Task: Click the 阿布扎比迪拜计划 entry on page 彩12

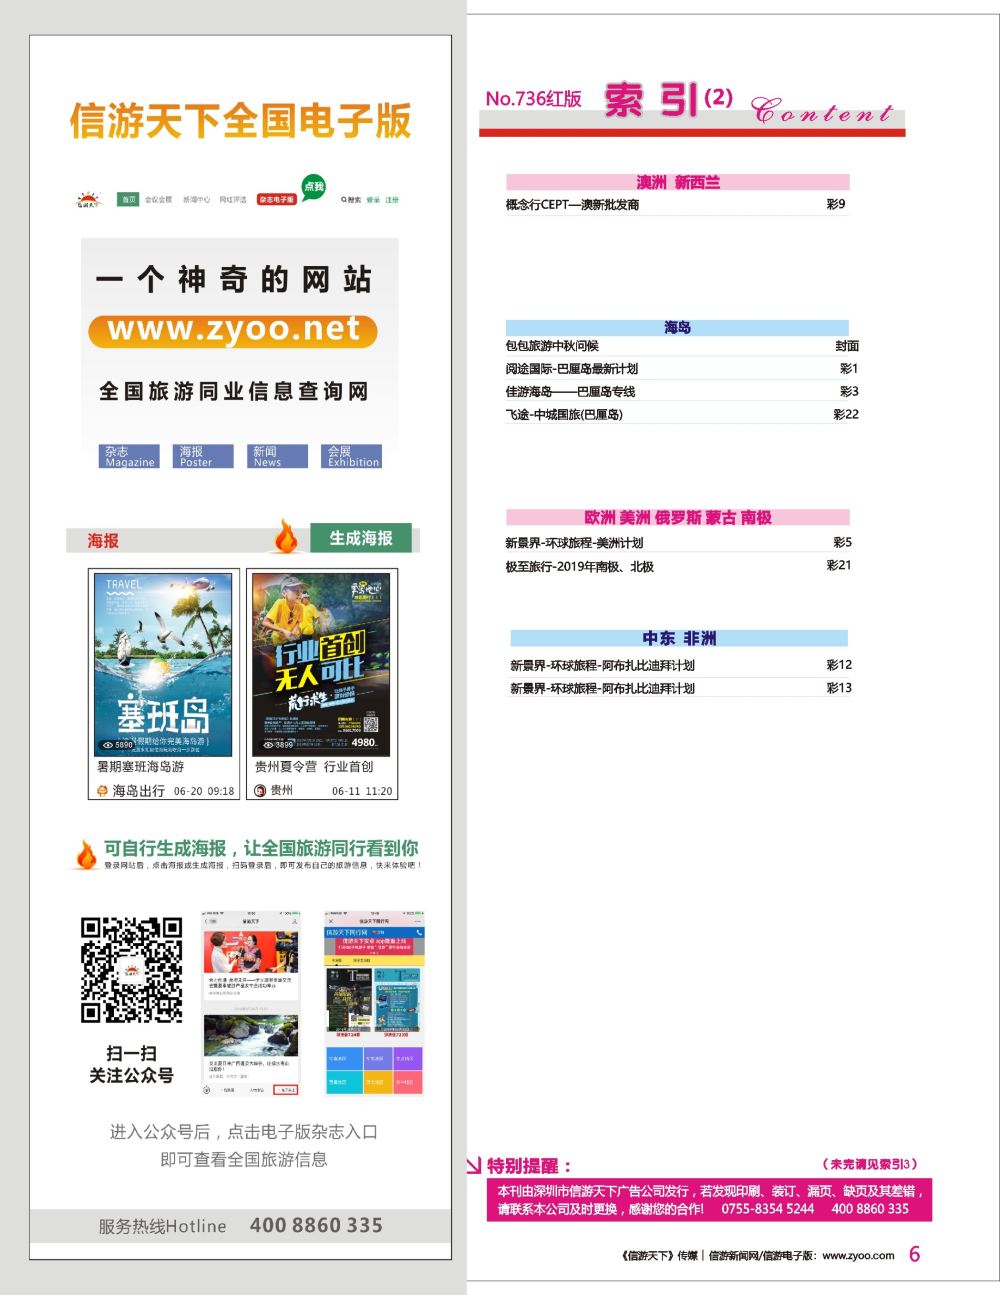Action: (x=602, y=665)
